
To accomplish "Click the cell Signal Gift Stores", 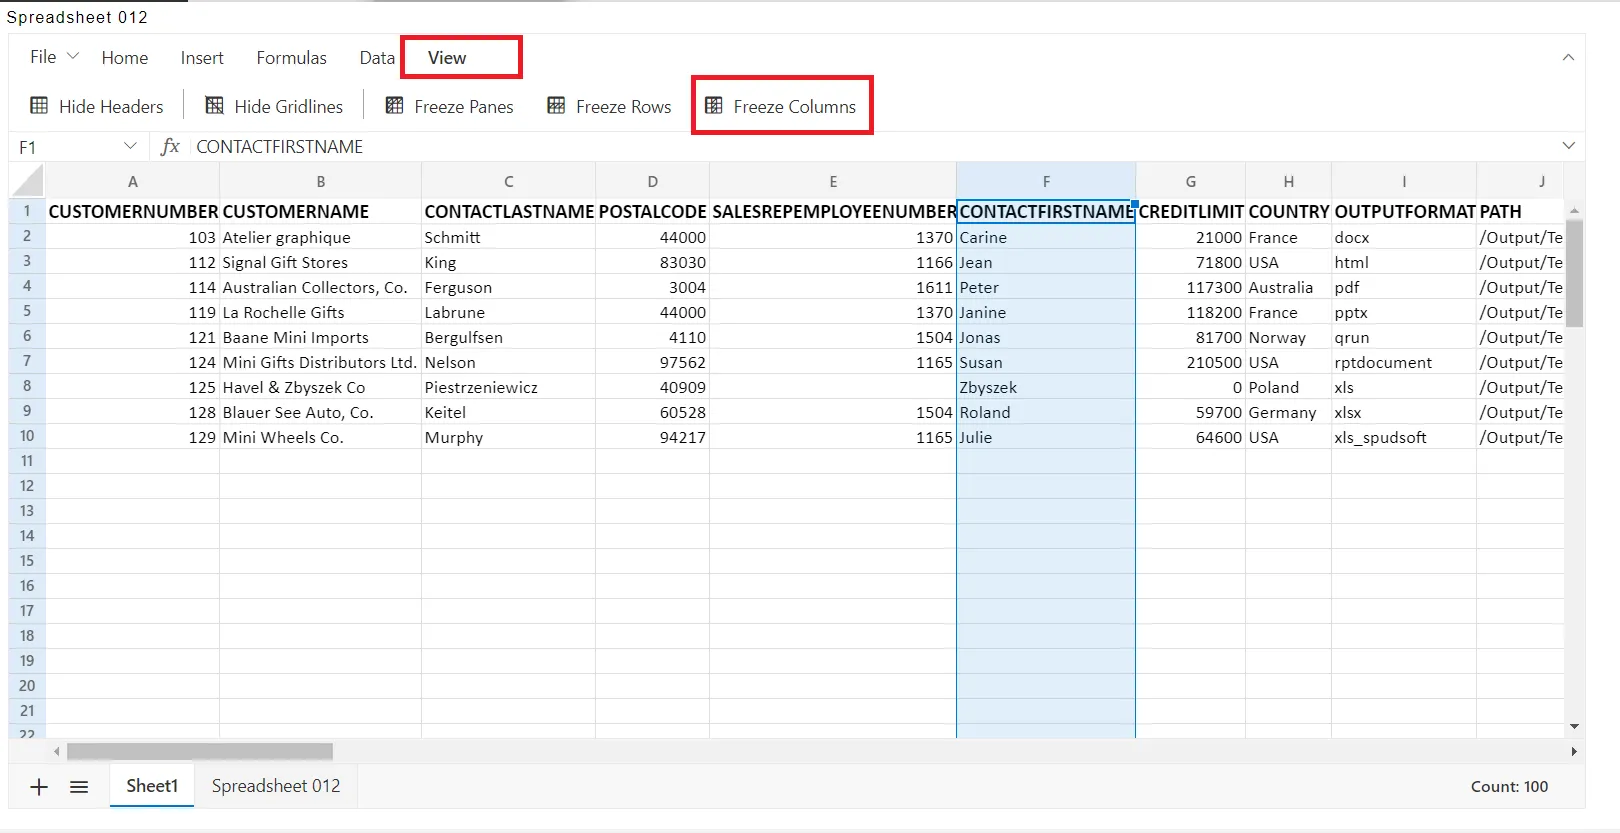I will (321, 262).
